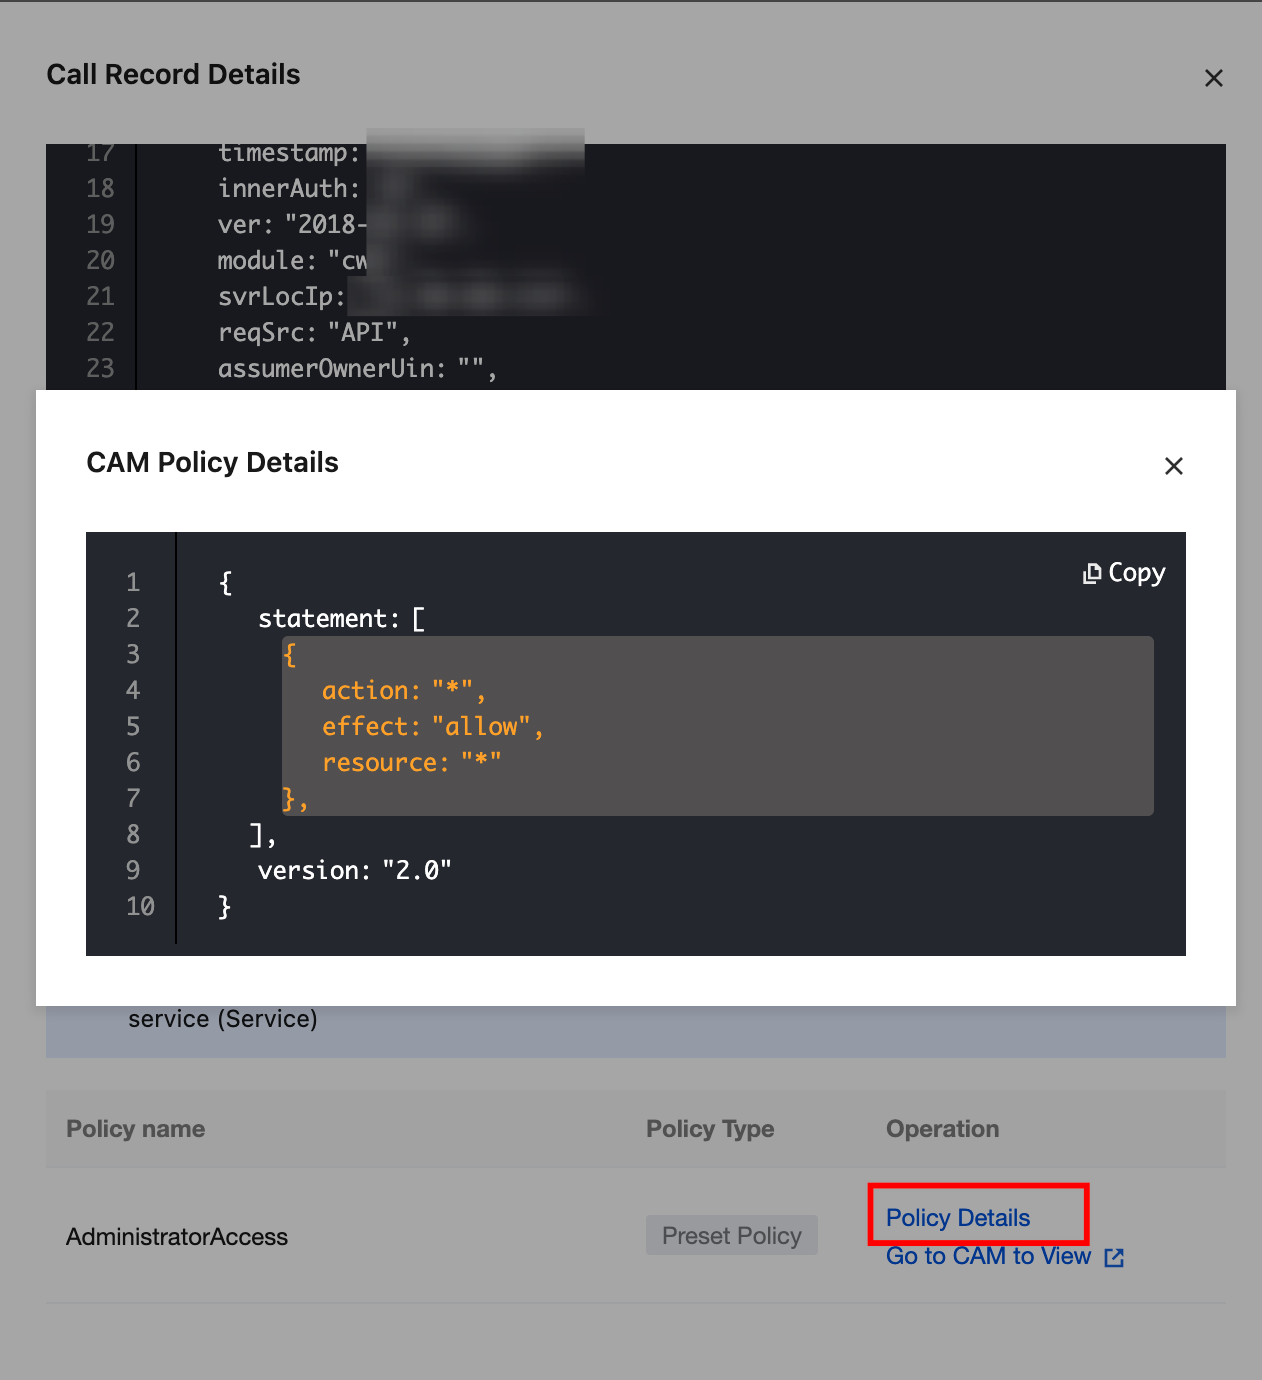1262x1380 pixels.
Task: Click the external link icon beside CAM link
Action: pos(1114,1258)
